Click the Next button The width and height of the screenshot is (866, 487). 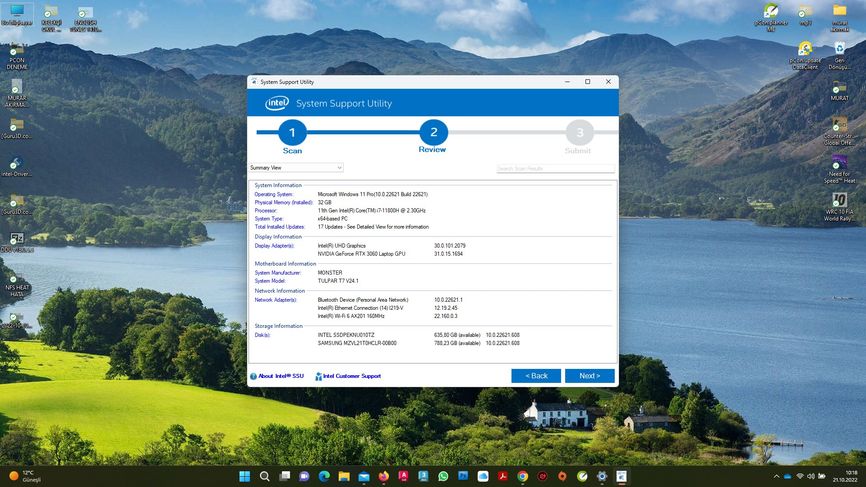click(589, 376)
